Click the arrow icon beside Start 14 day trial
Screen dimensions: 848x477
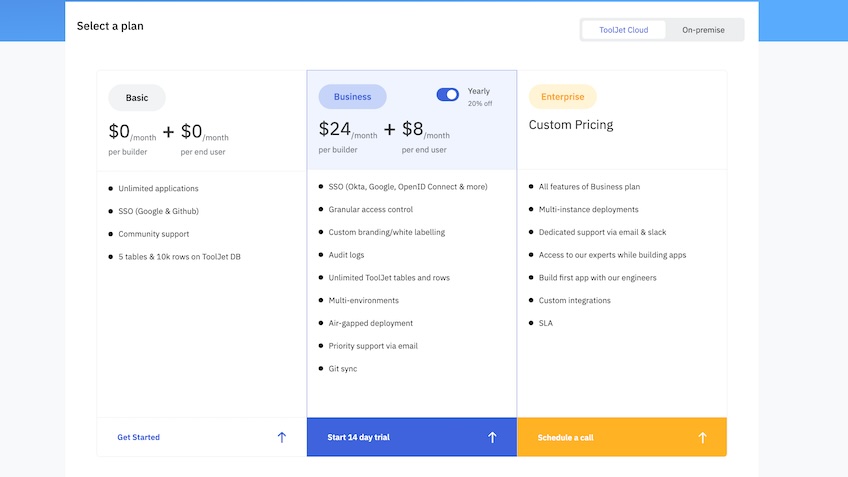tap(492, 437)
